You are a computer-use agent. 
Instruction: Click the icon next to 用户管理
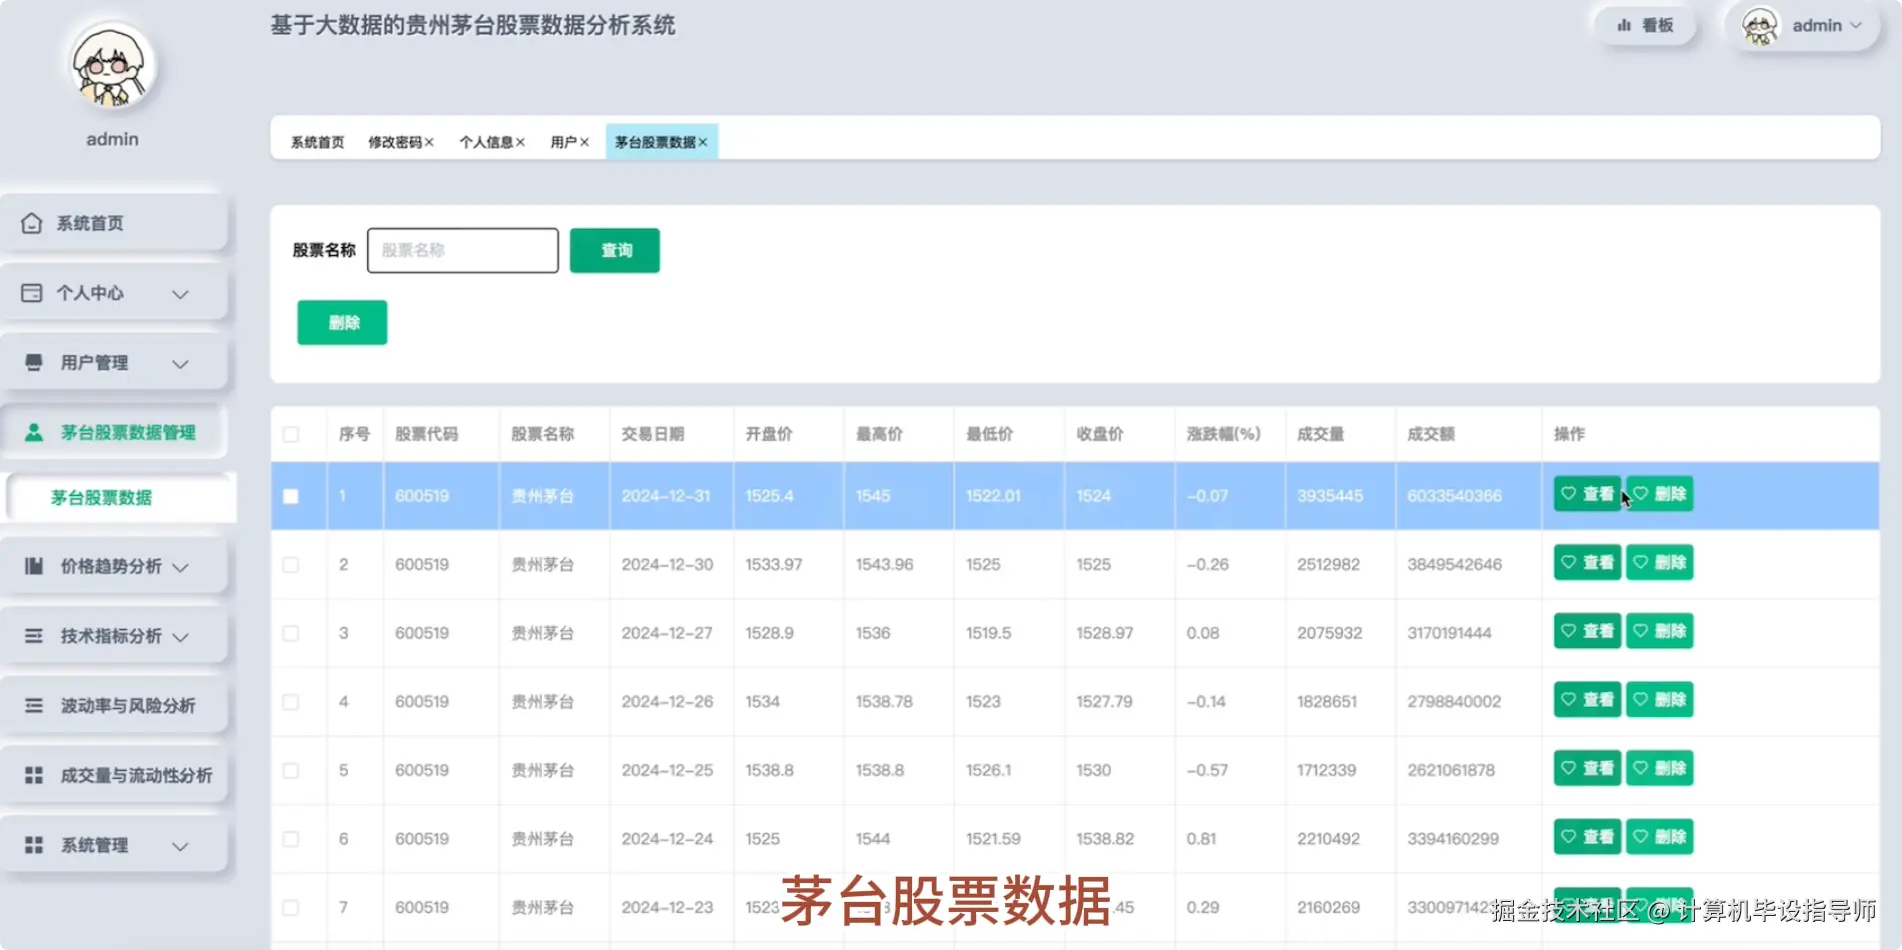34,362
